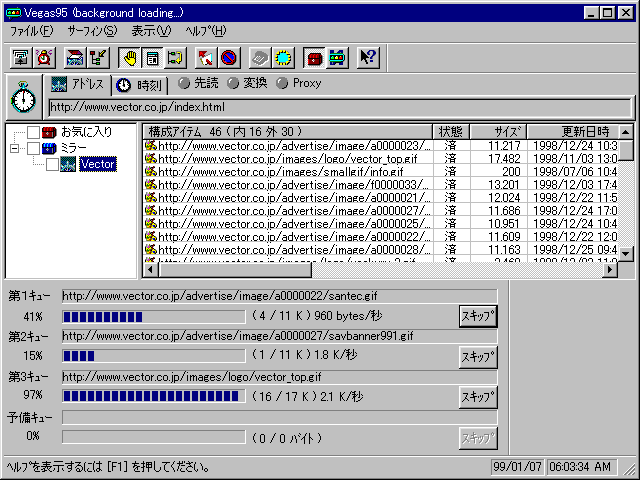640x480 pixels.
Task: Select the advertise/image/f0000033 row
Action: (x=380, y=184)
